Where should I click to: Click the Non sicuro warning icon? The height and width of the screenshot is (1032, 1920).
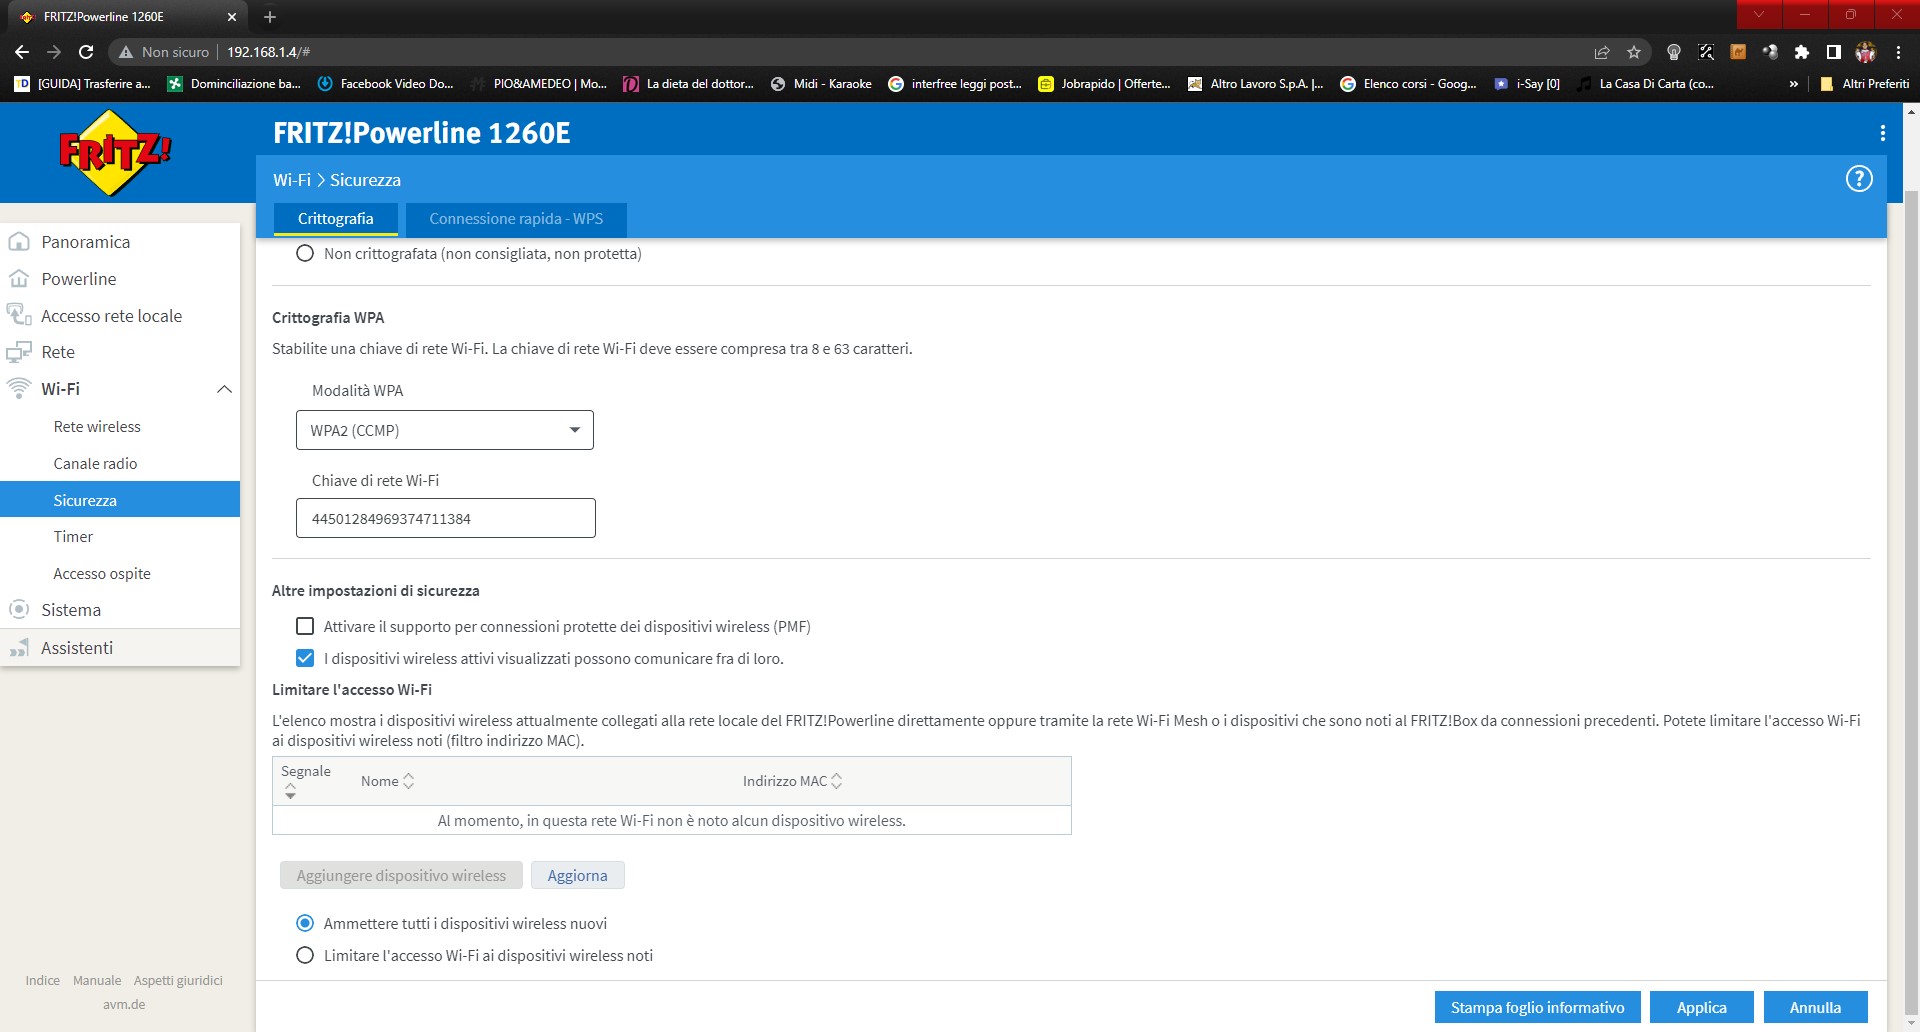point(126,52)
